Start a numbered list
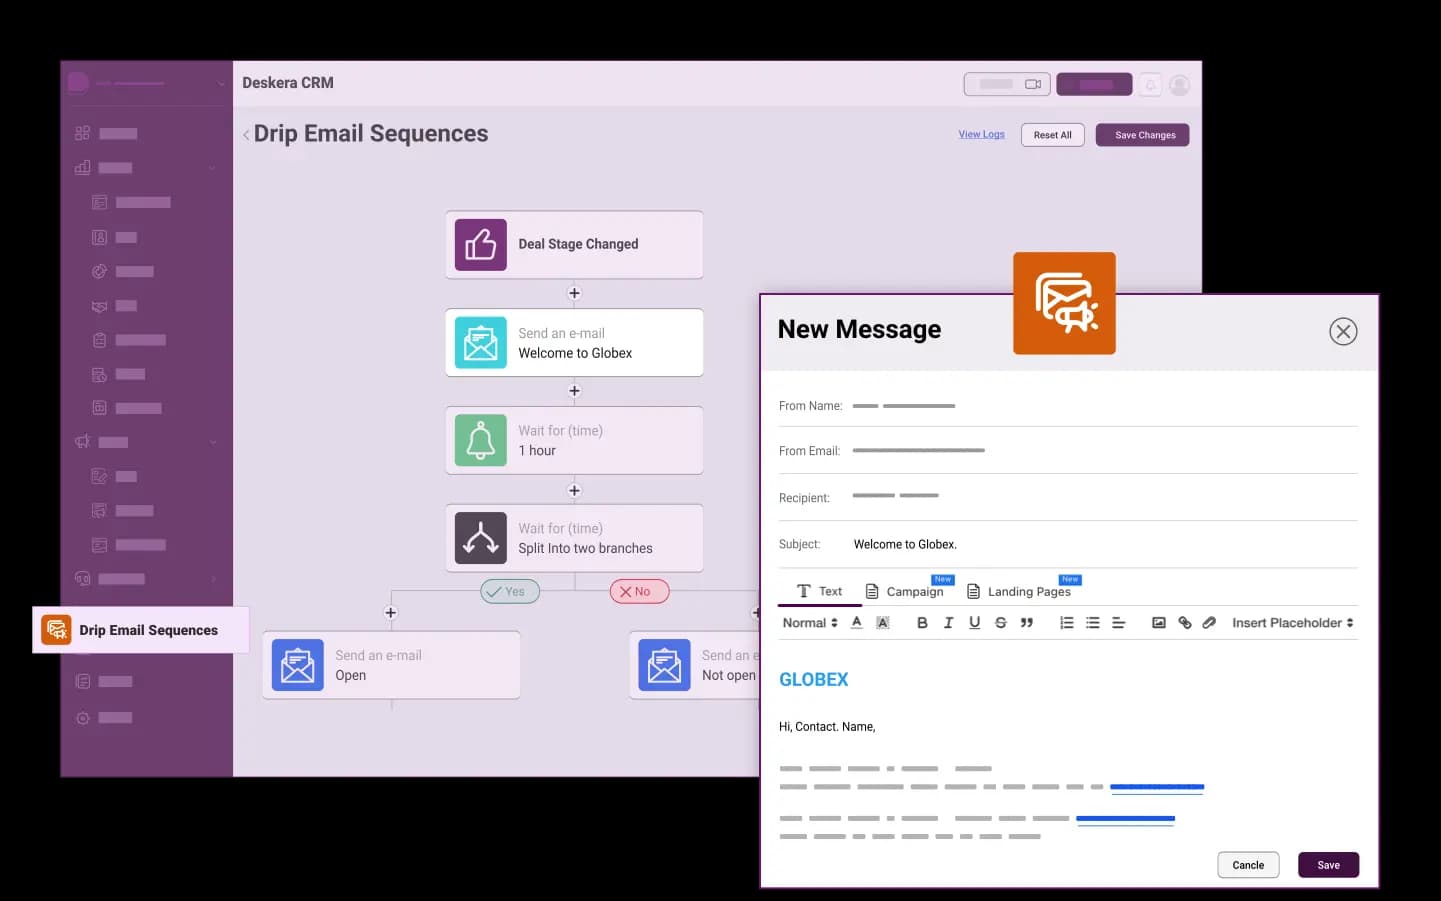This screenshot has width=1441, height=901. [1067, 622]
